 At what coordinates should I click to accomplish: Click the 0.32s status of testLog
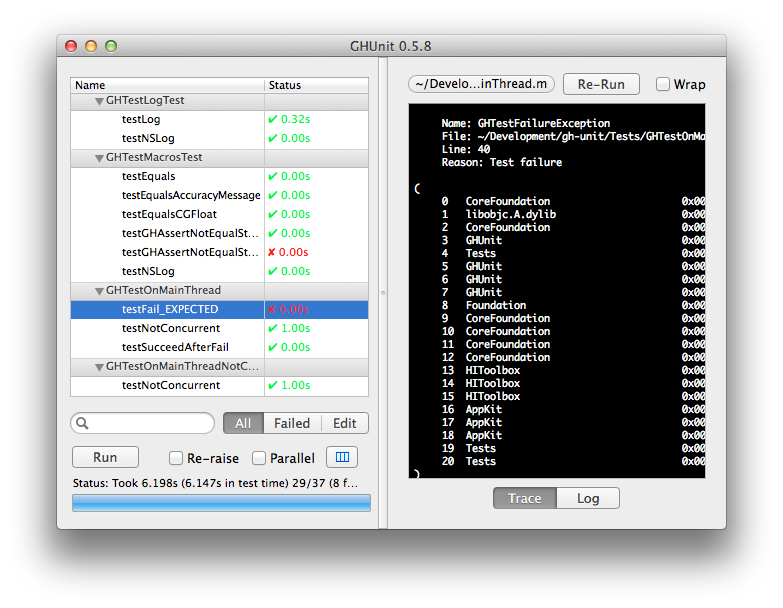[x=295, y=119]
